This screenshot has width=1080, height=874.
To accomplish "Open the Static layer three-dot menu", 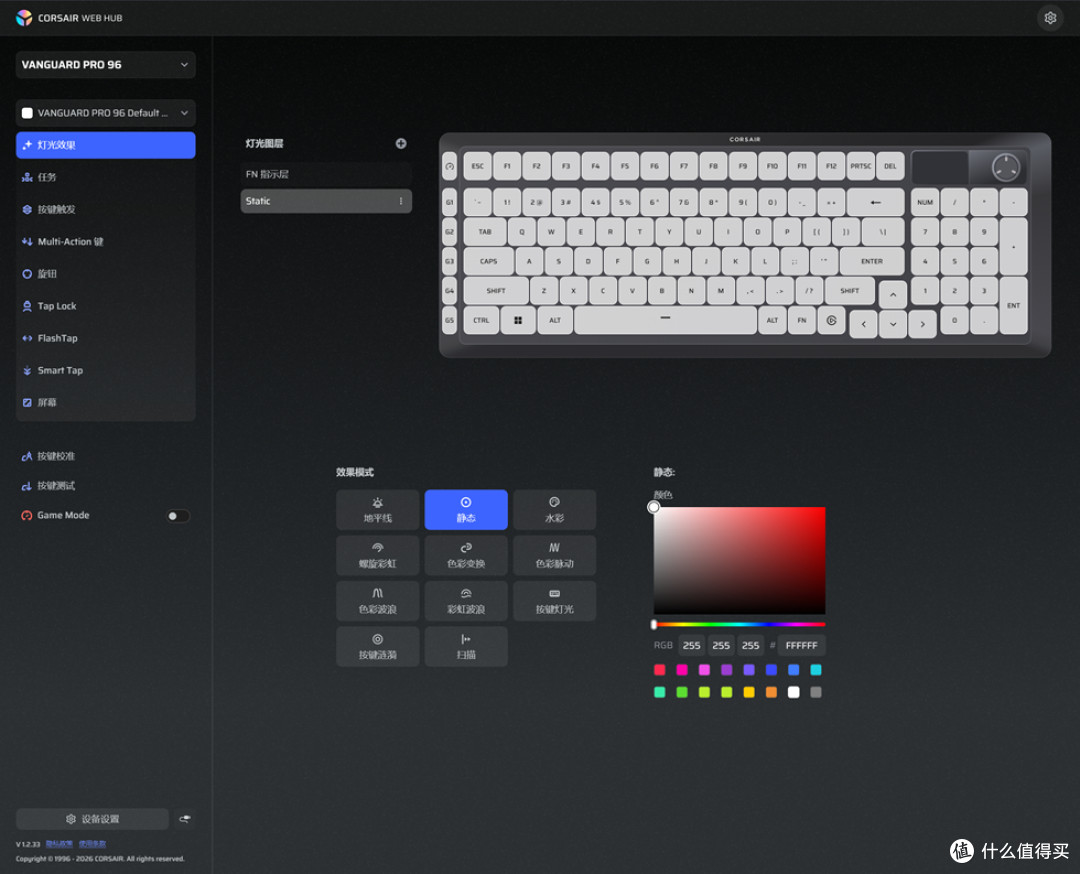I will pos(401,201).
